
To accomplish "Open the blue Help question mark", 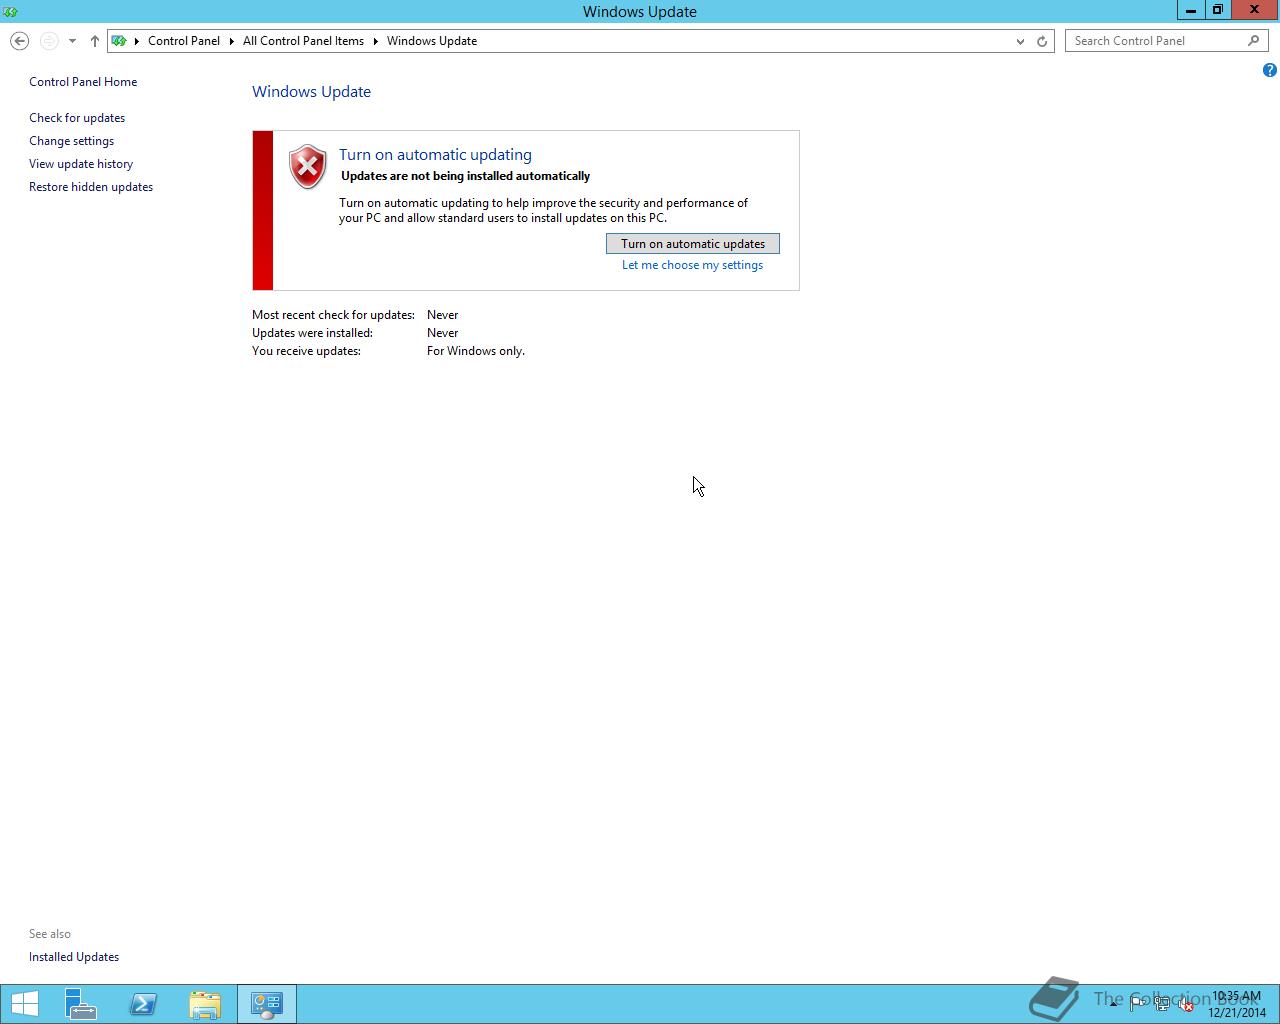I will [x=1269, y=70].
